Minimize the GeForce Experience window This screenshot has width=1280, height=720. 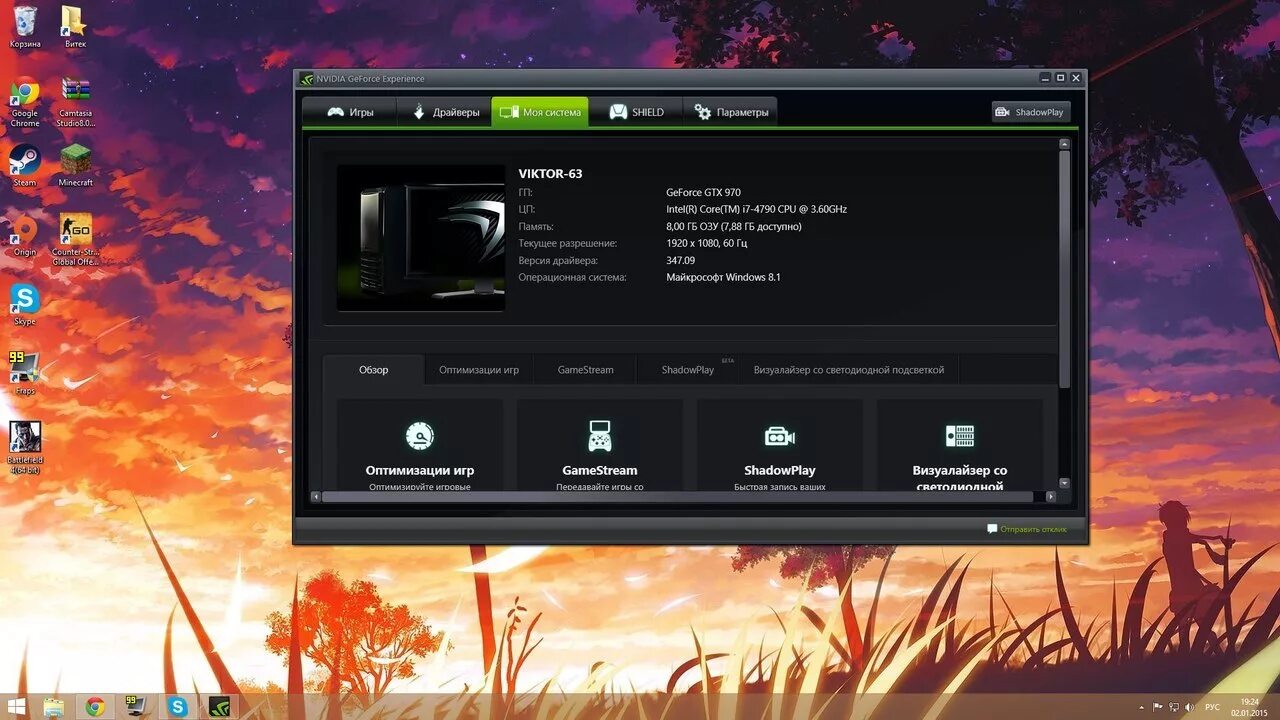pyautogui.click(x=1046, y=78)
